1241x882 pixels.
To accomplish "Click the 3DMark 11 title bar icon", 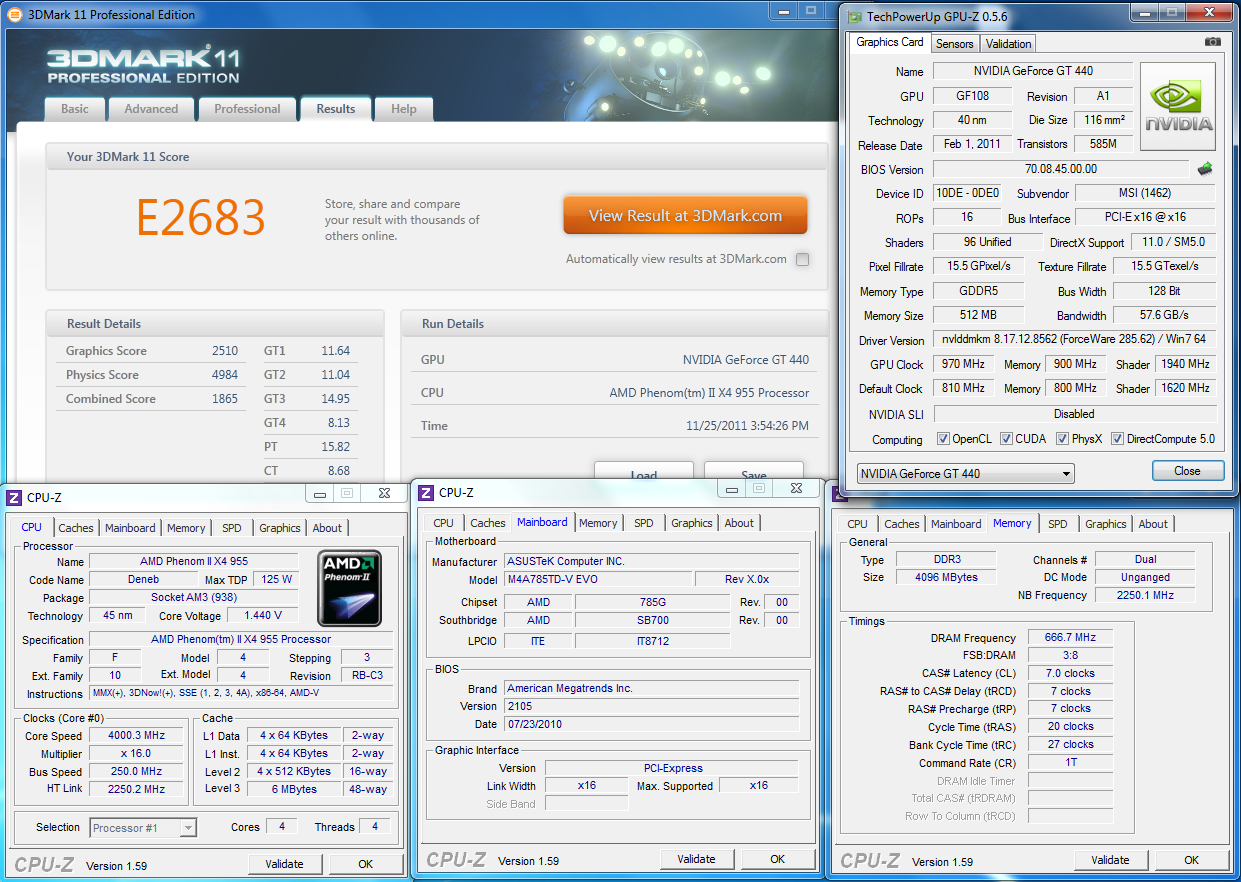I will click(14, 14).
